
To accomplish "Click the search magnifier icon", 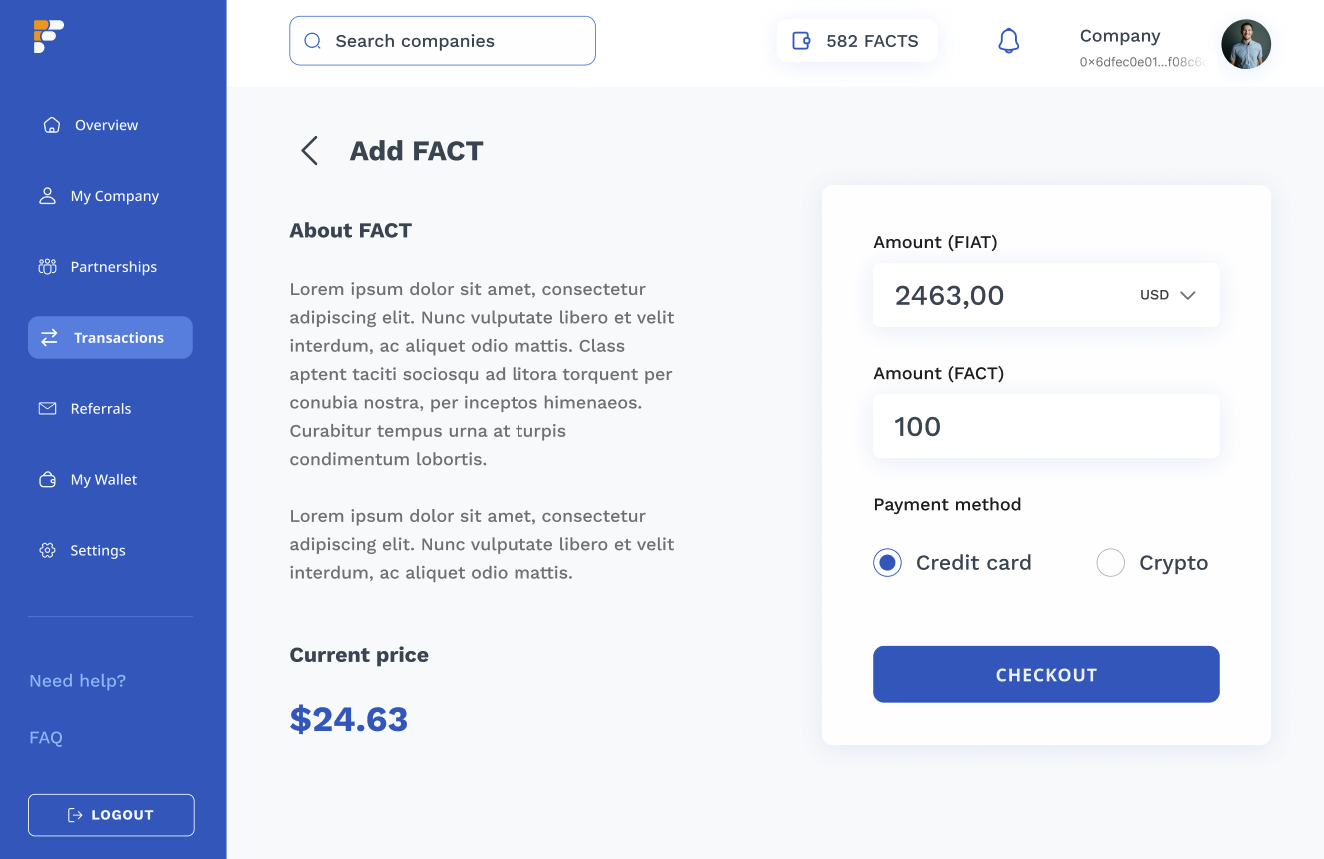I will (x=312, y=41).
